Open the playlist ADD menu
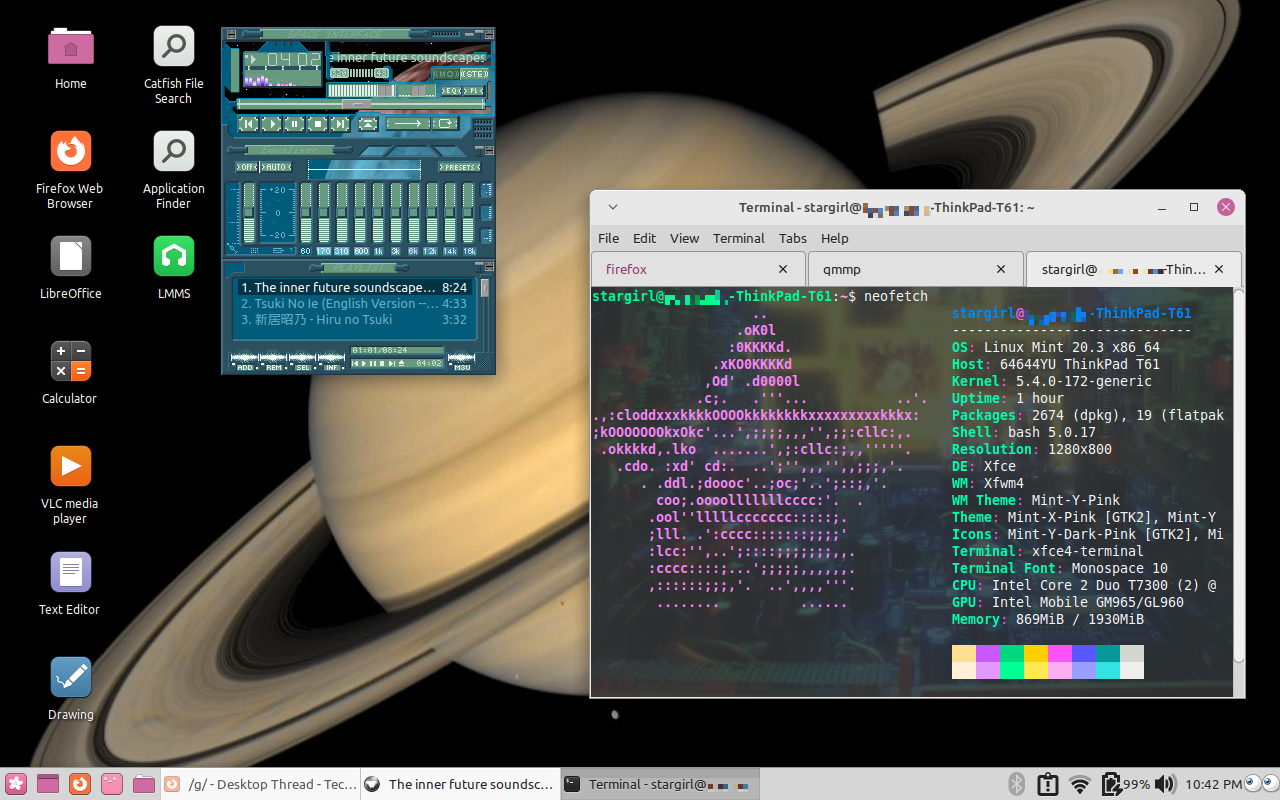Screen dimensions: 1280x800 click(x=244, y=364)
